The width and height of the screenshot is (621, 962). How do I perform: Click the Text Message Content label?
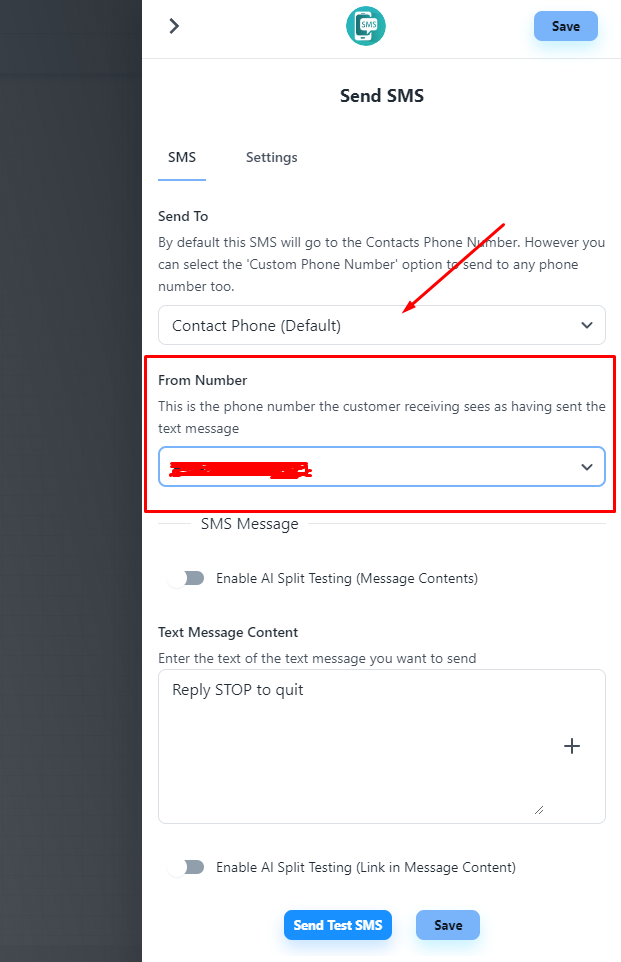click(x=228, y=632)
